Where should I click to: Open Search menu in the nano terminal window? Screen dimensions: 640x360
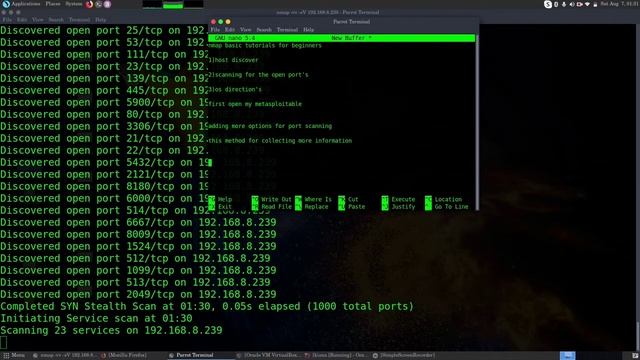(264, 30)
